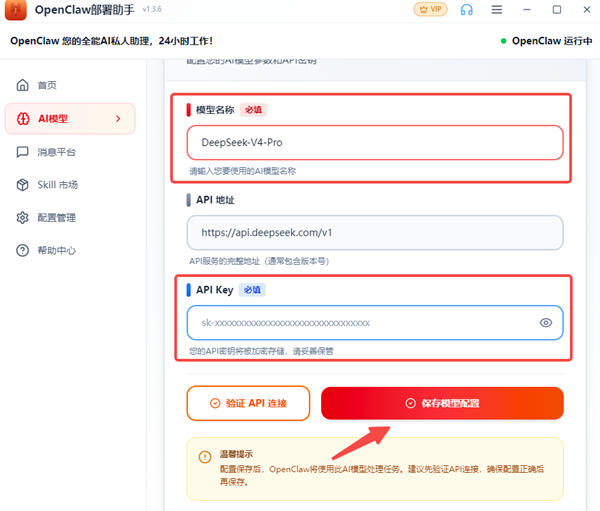Click the OpenClaw 运行中 status text

552,41
